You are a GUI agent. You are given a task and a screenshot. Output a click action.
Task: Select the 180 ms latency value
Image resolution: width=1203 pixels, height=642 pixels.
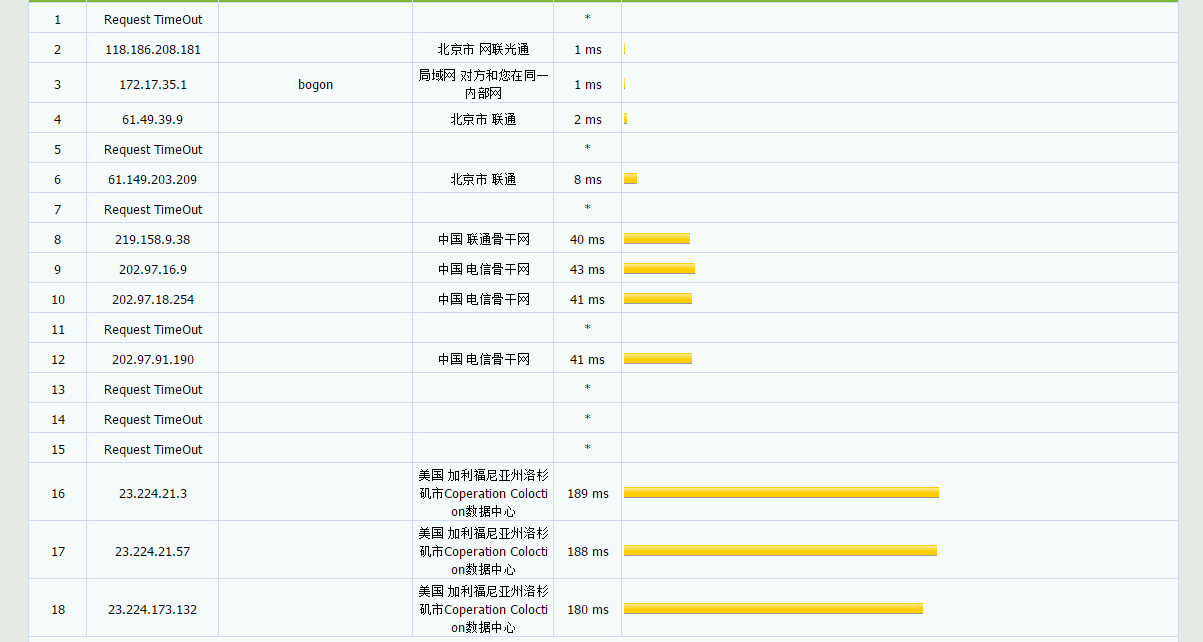(588, 609)
